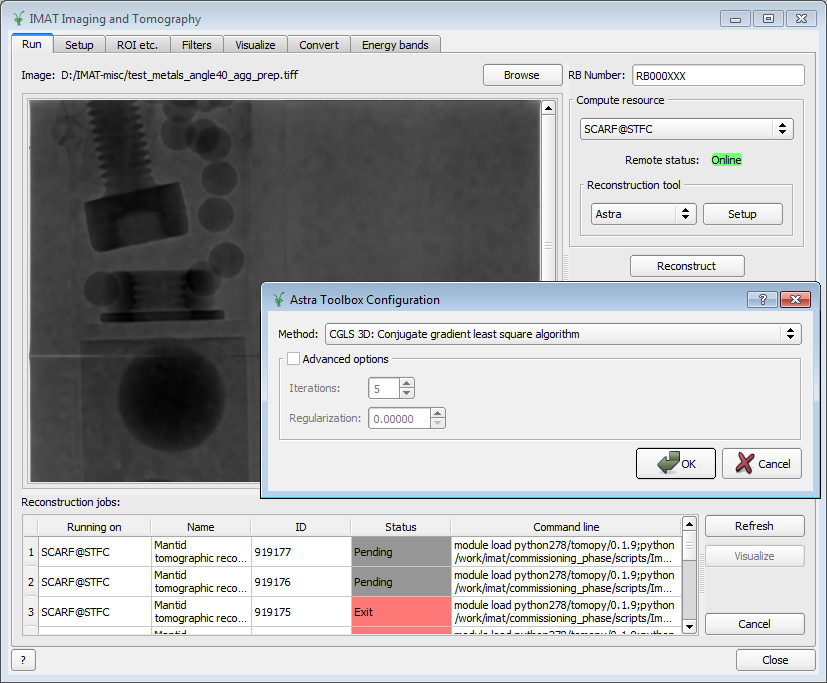Open the Reconstruction tool selector showing Astra
The image size is (827, 683).
coord(643,213)
